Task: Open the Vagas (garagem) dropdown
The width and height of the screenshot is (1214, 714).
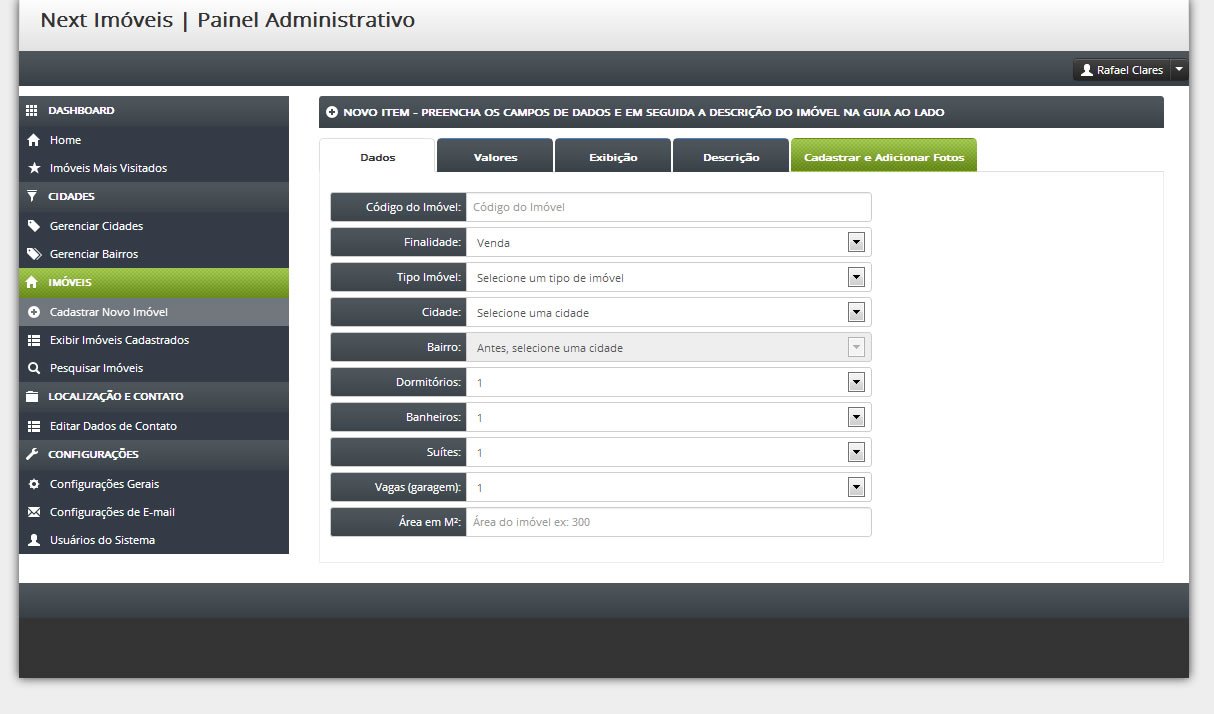Action: click(x=668, y=487)
